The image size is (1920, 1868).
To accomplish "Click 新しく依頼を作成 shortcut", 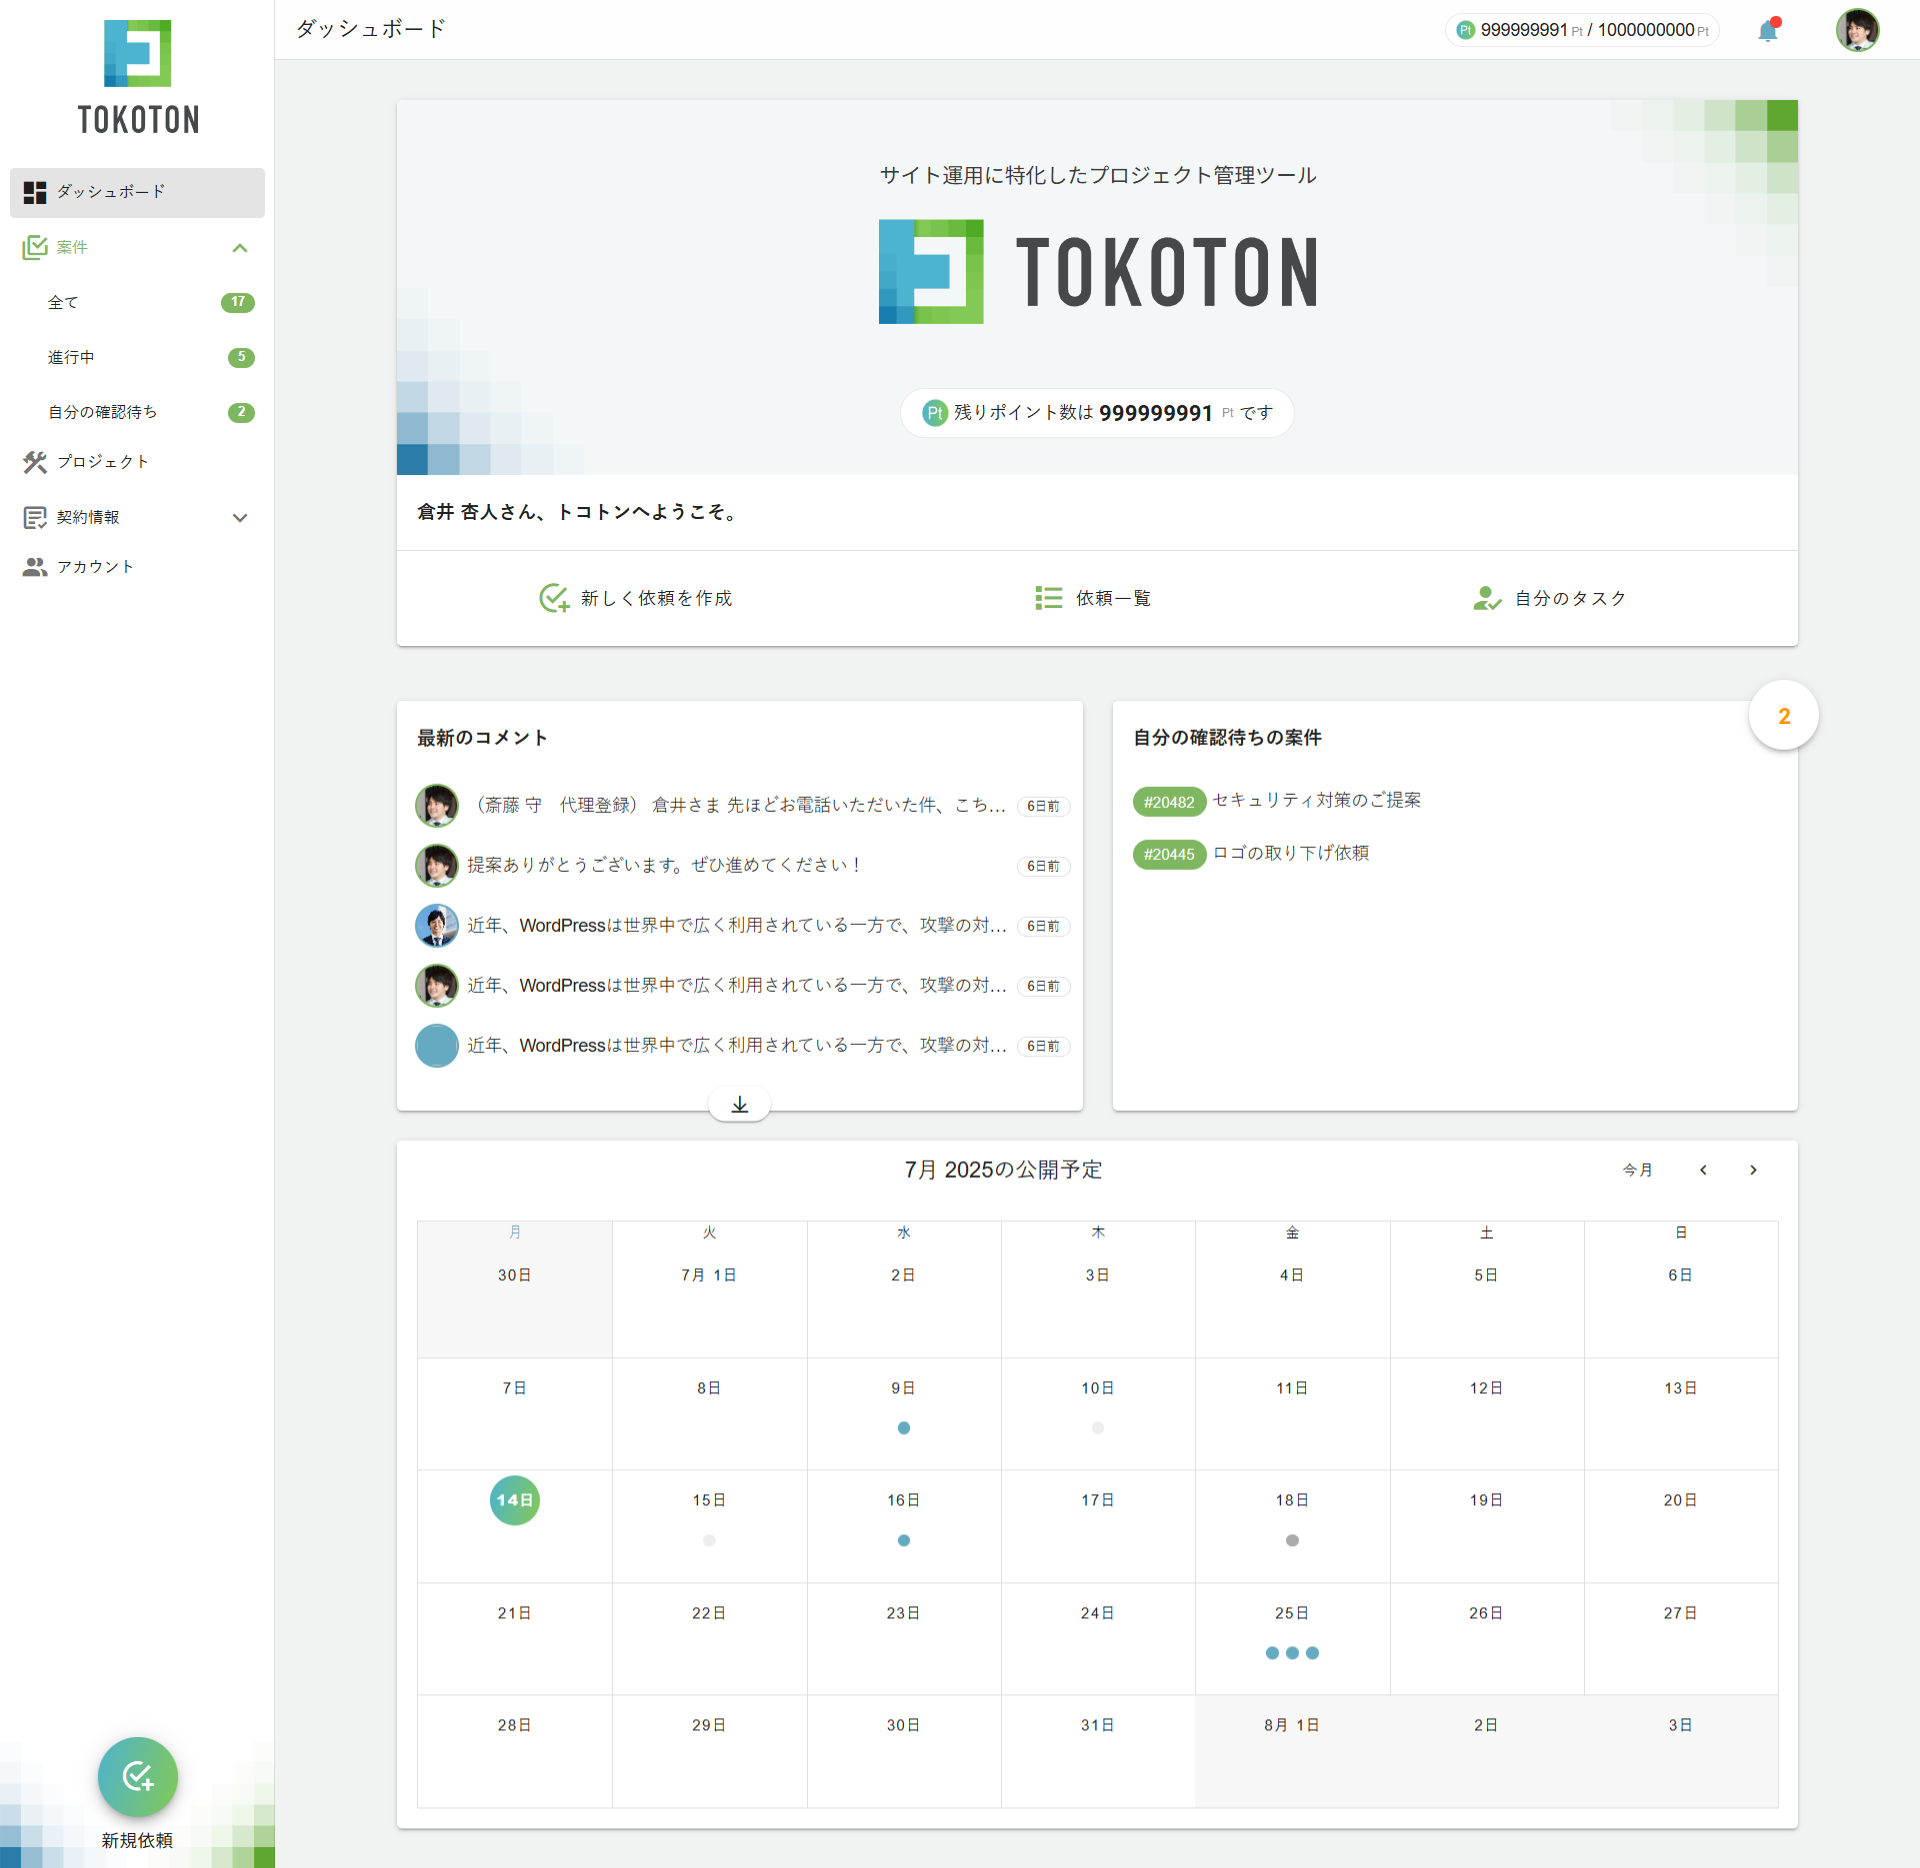I will [636, 598].
